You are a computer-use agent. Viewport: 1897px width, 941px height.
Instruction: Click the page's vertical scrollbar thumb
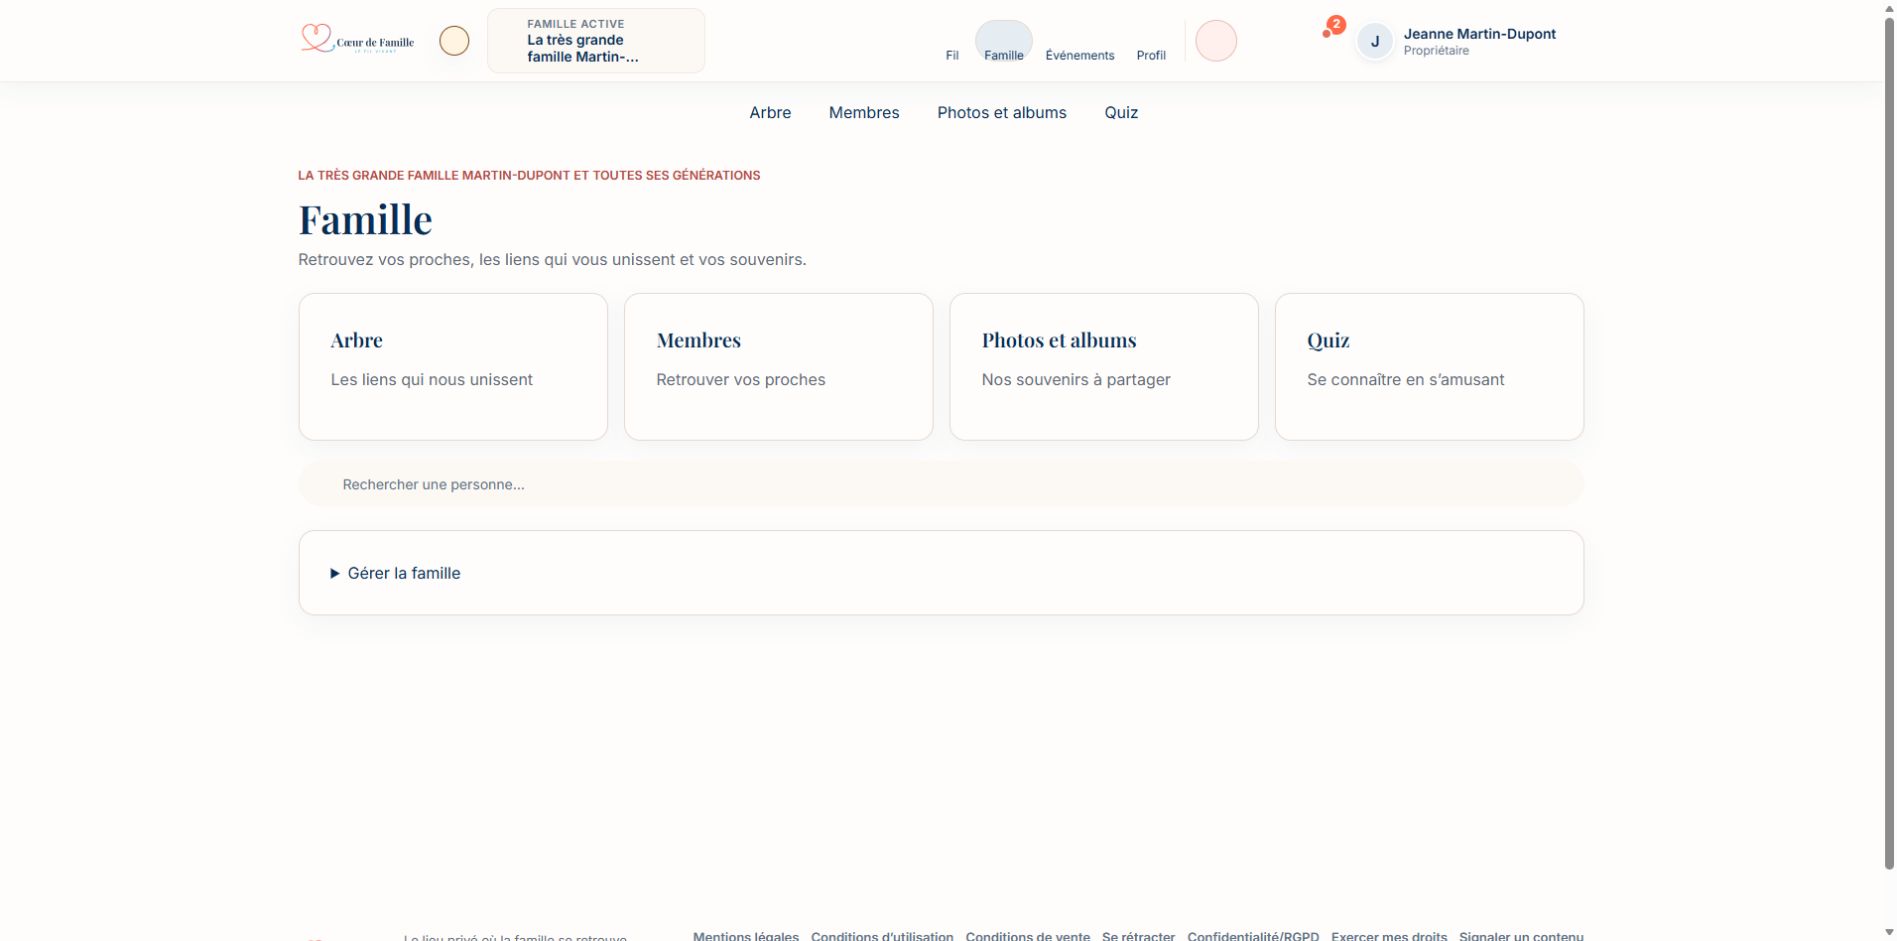[1889, 444]
